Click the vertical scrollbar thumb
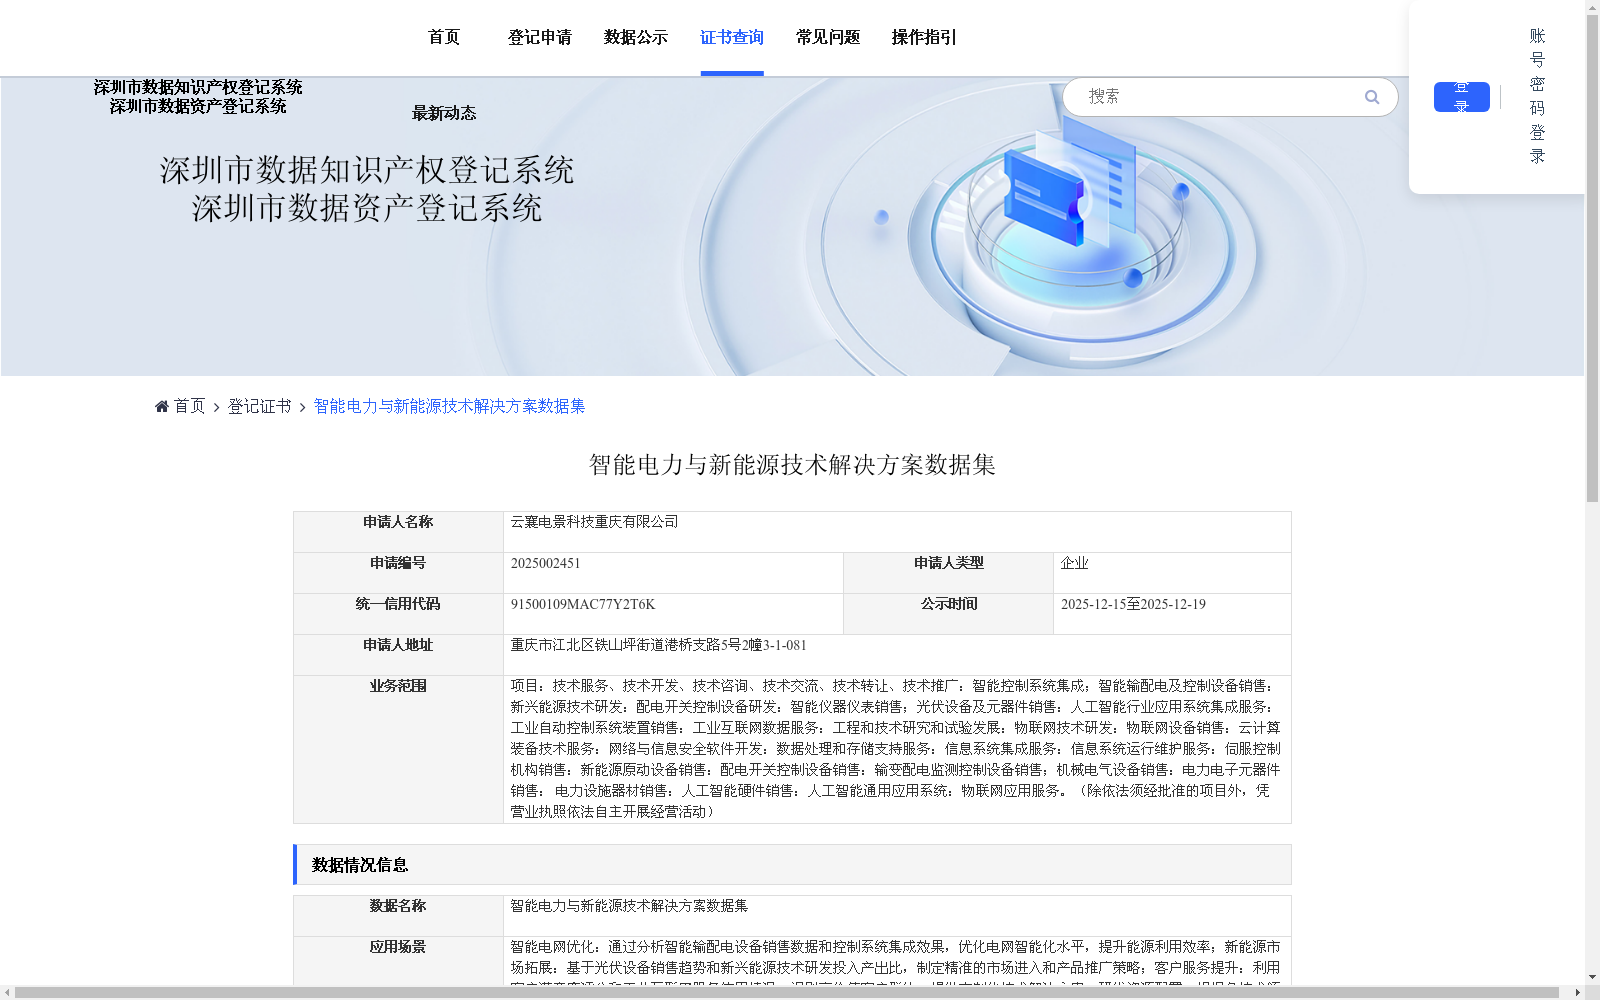 point(1592,260)
